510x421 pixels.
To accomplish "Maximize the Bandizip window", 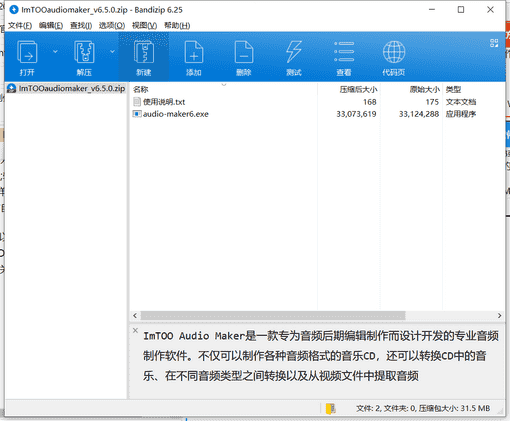I will 461,10.
